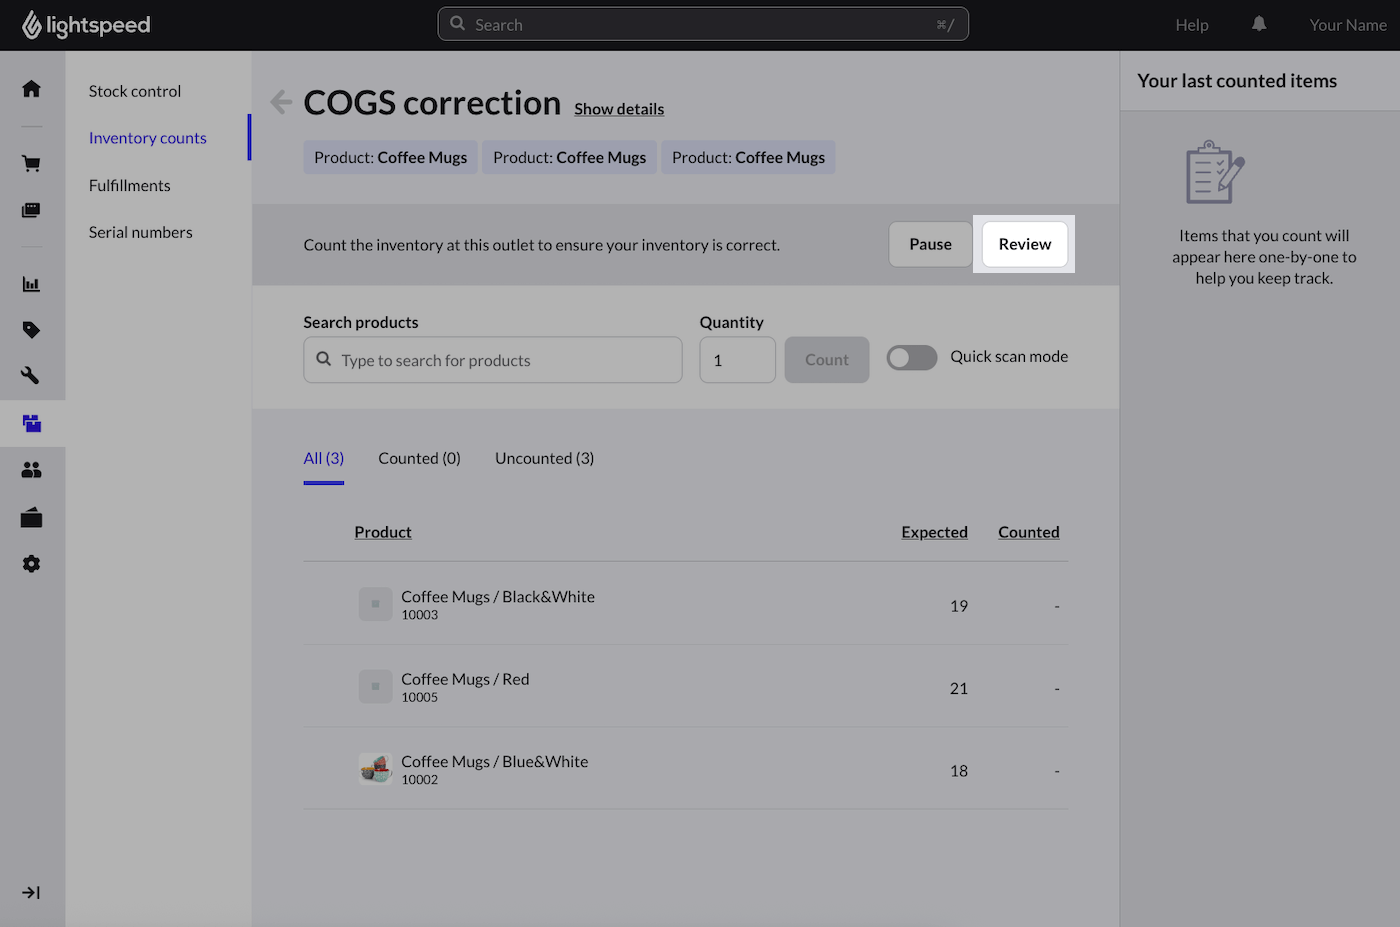Open Serial numbers section
This screenshot has height=927, width=1400.
141,232
